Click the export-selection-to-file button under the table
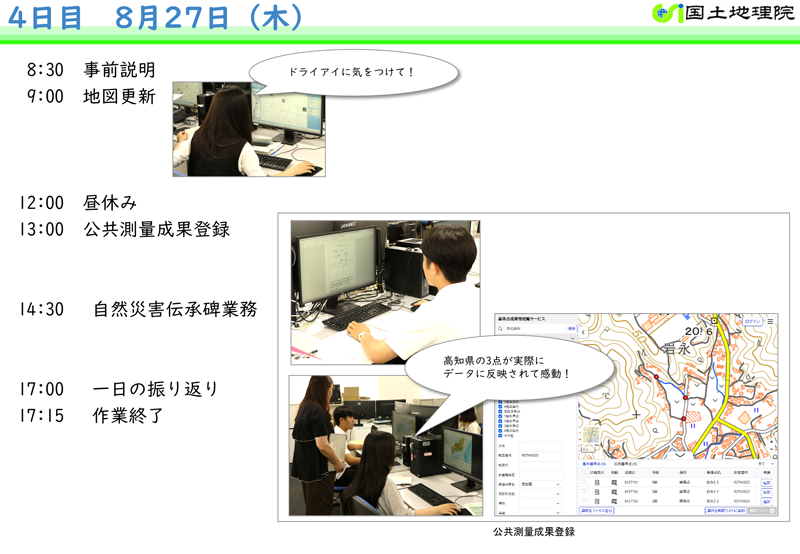Screen dimensions: 800x554 coord(596,511)
